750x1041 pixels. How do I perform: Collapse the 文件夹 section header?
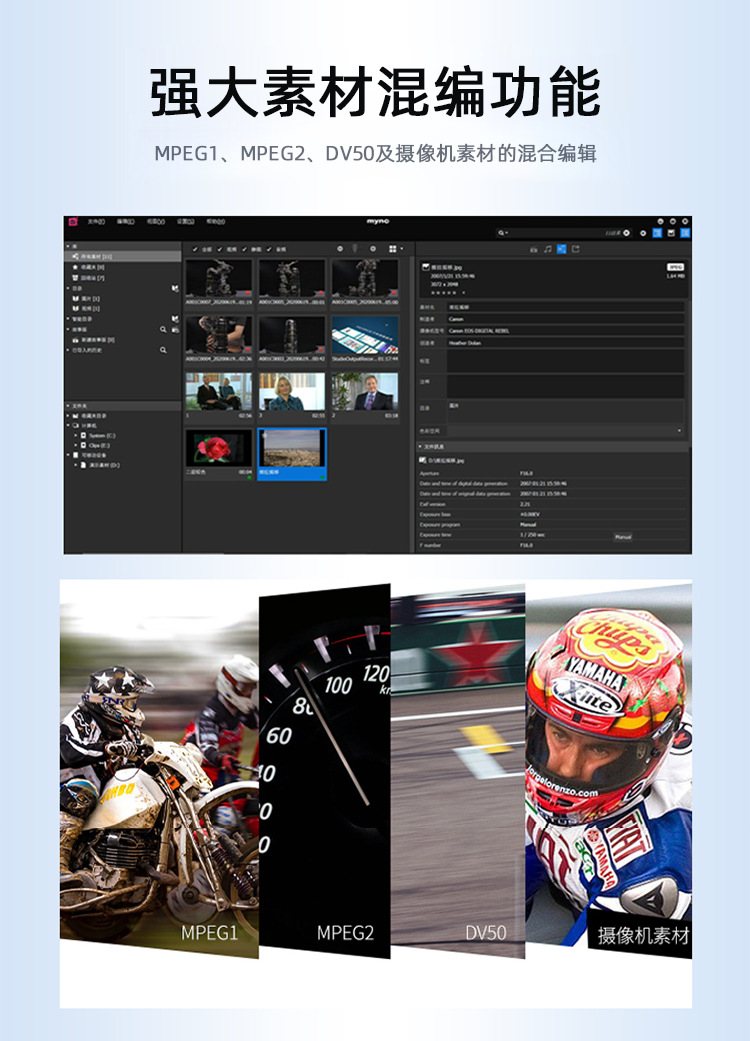[x=68, y=406]
